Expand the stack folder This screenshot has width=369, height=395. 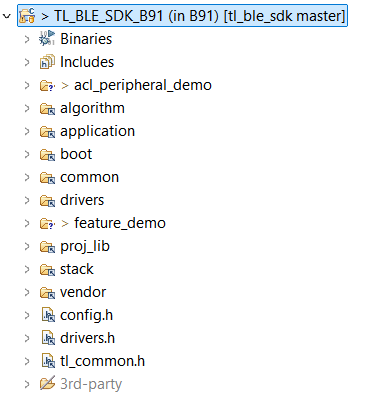(x=27, y=269)
